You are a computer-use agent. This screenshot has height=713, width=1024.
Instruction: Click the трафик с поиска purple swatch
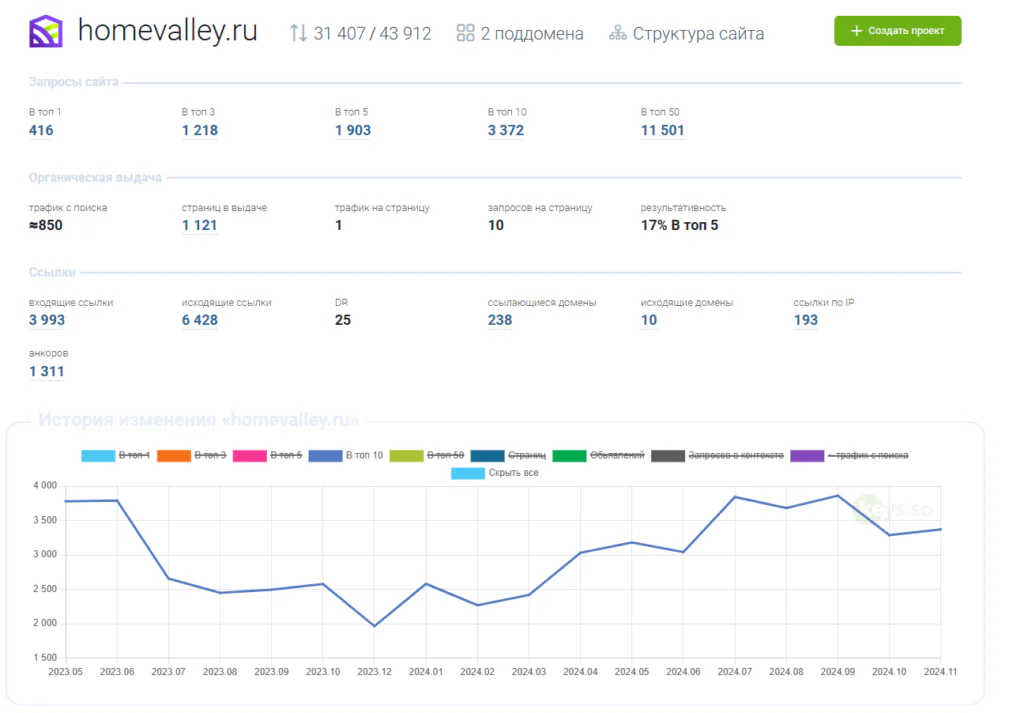point(807,455)
